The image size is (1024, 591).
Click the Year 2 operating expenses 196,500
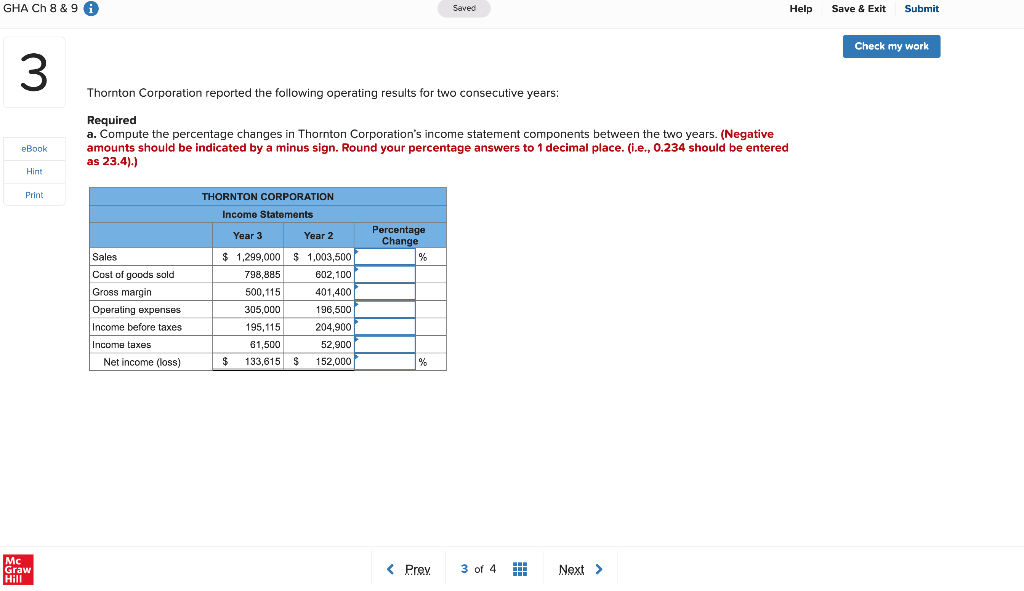click(x=333, y=310)
